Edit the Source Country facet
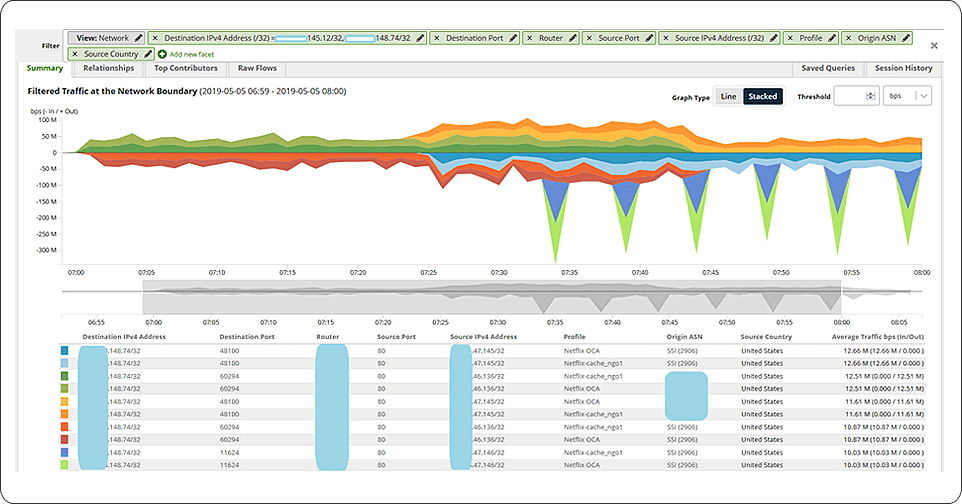Image resolution: width=962 pixels, height=504 pixels. pos(148,54)
